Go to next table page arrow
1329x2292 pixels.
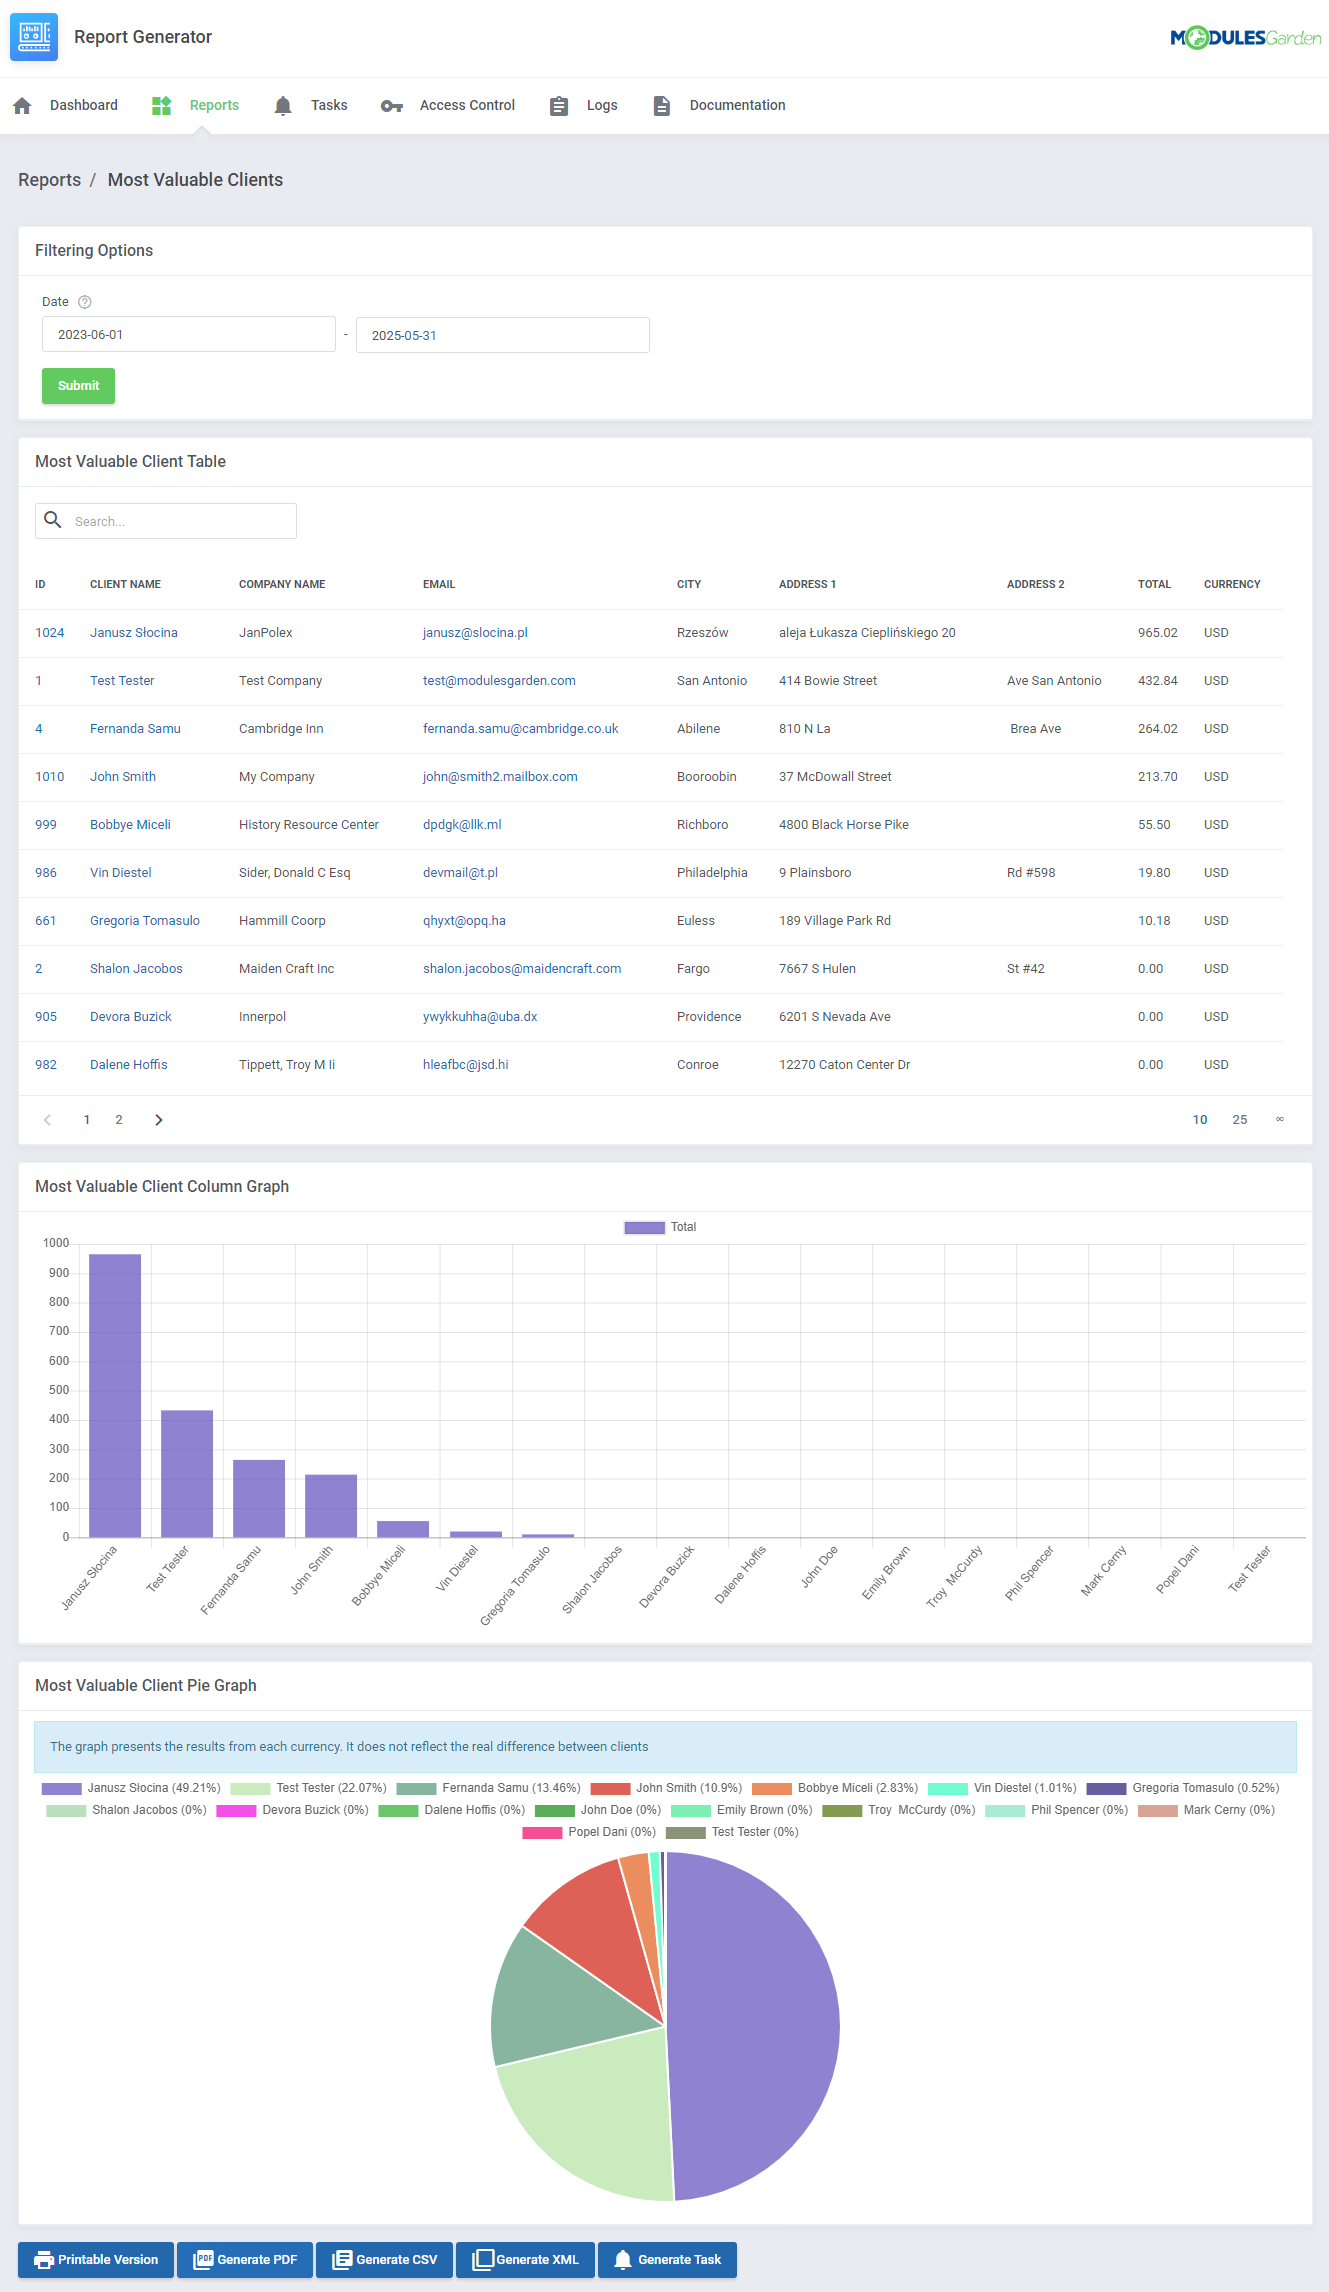[x=159, y=1120]
